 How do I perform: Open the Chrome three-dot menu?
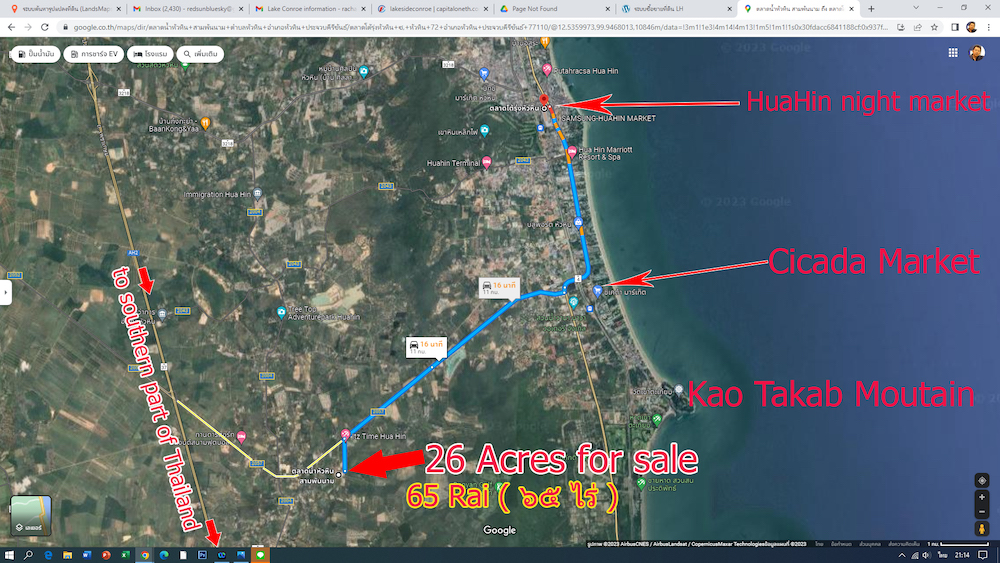[989, 27]
